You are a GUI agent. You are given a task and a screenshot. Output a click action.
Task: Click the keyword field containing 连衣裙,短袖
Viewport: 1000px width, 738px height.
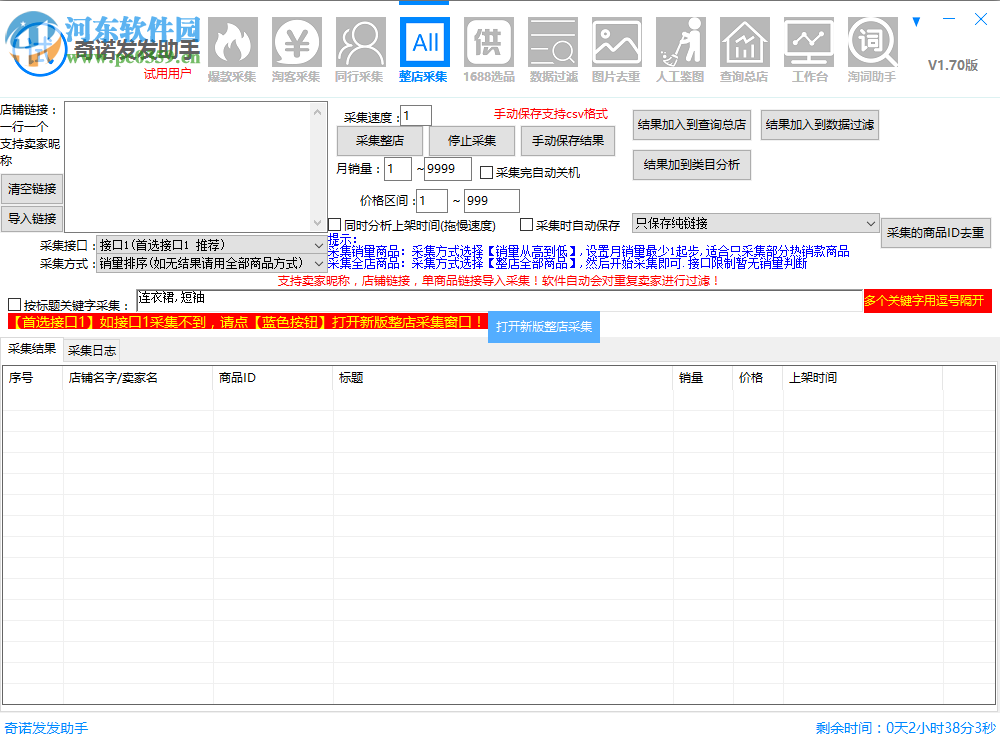(x=499, y=300)
